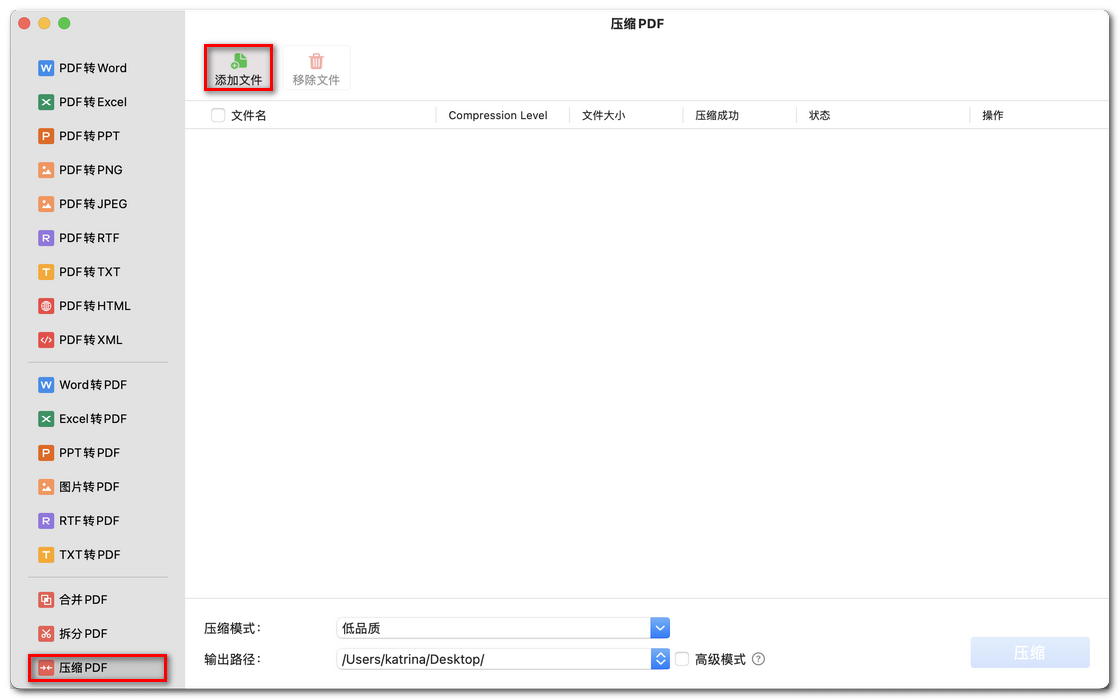Click the 高级模式 help question mark

click(x=758, y=659)
